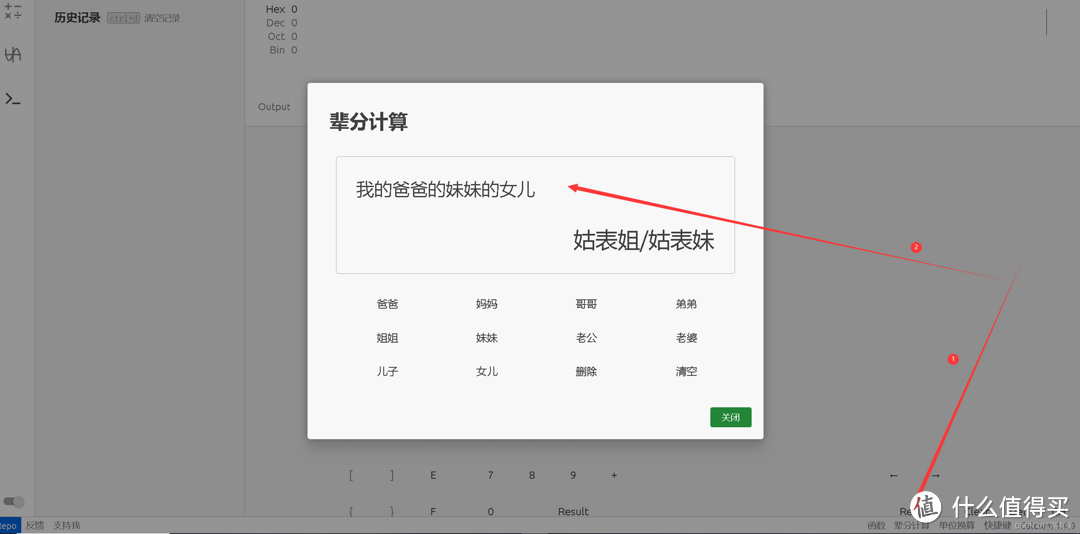Select the Bin value row
The height and width of the screenshot is (534, 1080).
[282, 50]
